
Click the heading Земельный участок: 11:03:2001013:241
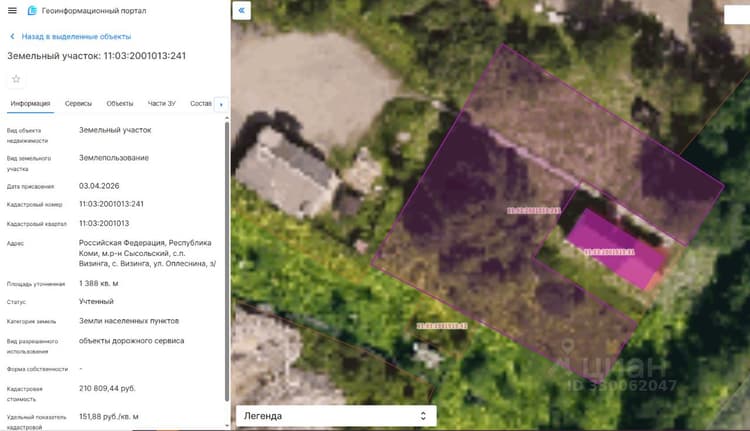tap(96, 56)
